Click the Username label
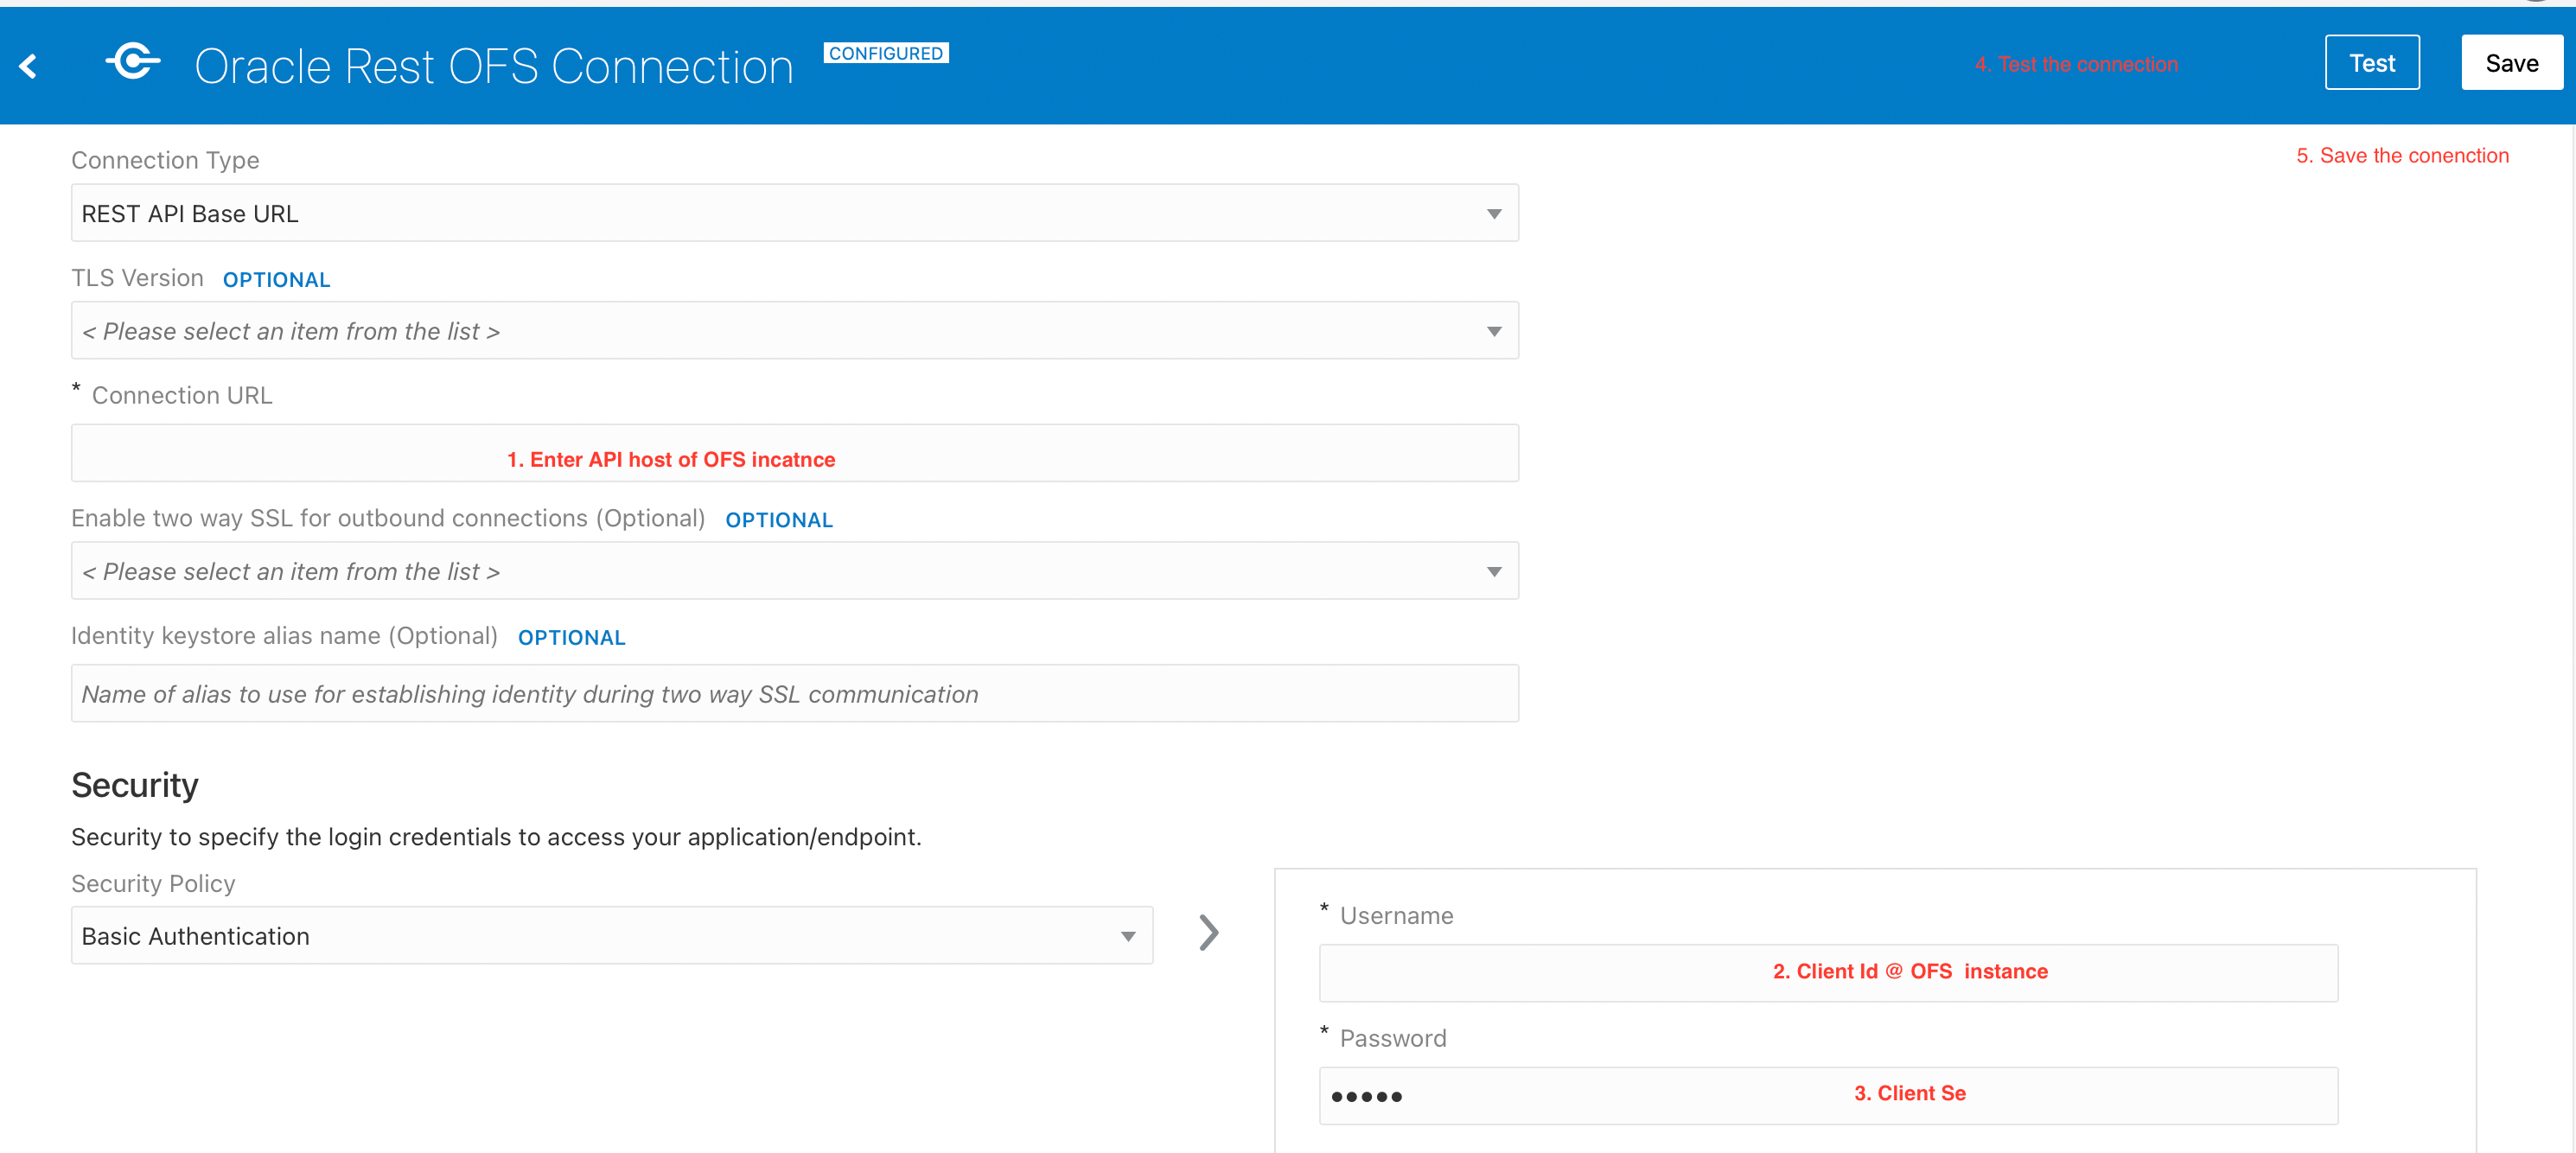2576x1153 pixels. [1396, 916]
